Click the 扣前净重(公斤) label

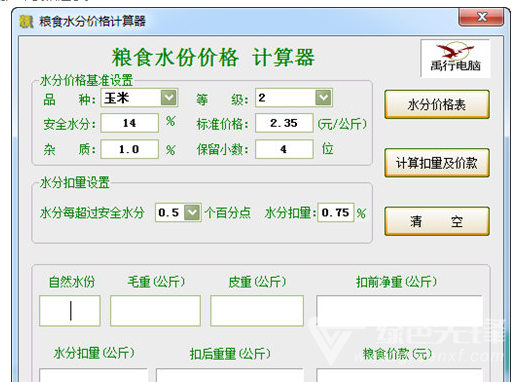tap(396, 282)
